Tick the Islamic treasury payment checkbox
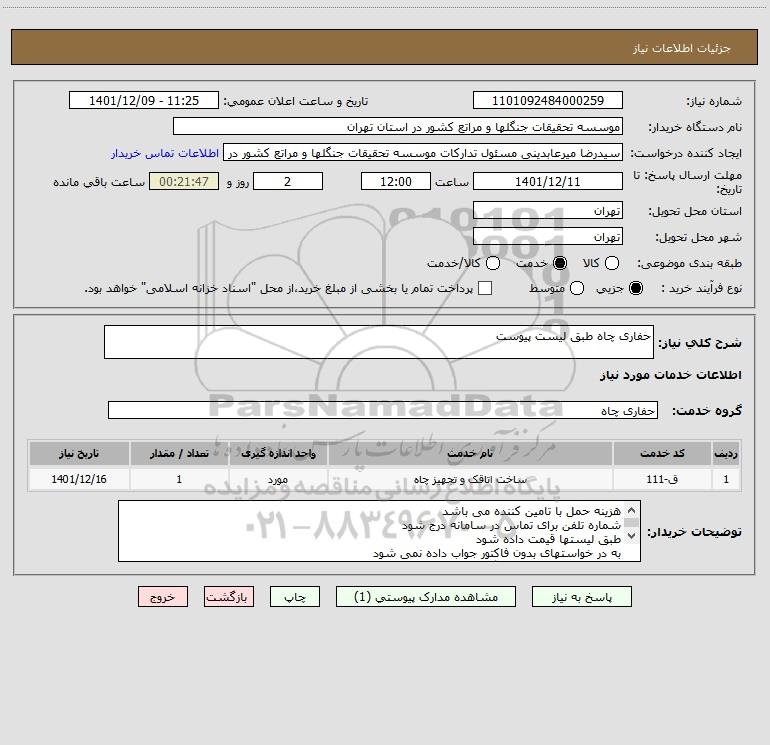The height and width of the screenshot is (745, 770). coord(485,288)
